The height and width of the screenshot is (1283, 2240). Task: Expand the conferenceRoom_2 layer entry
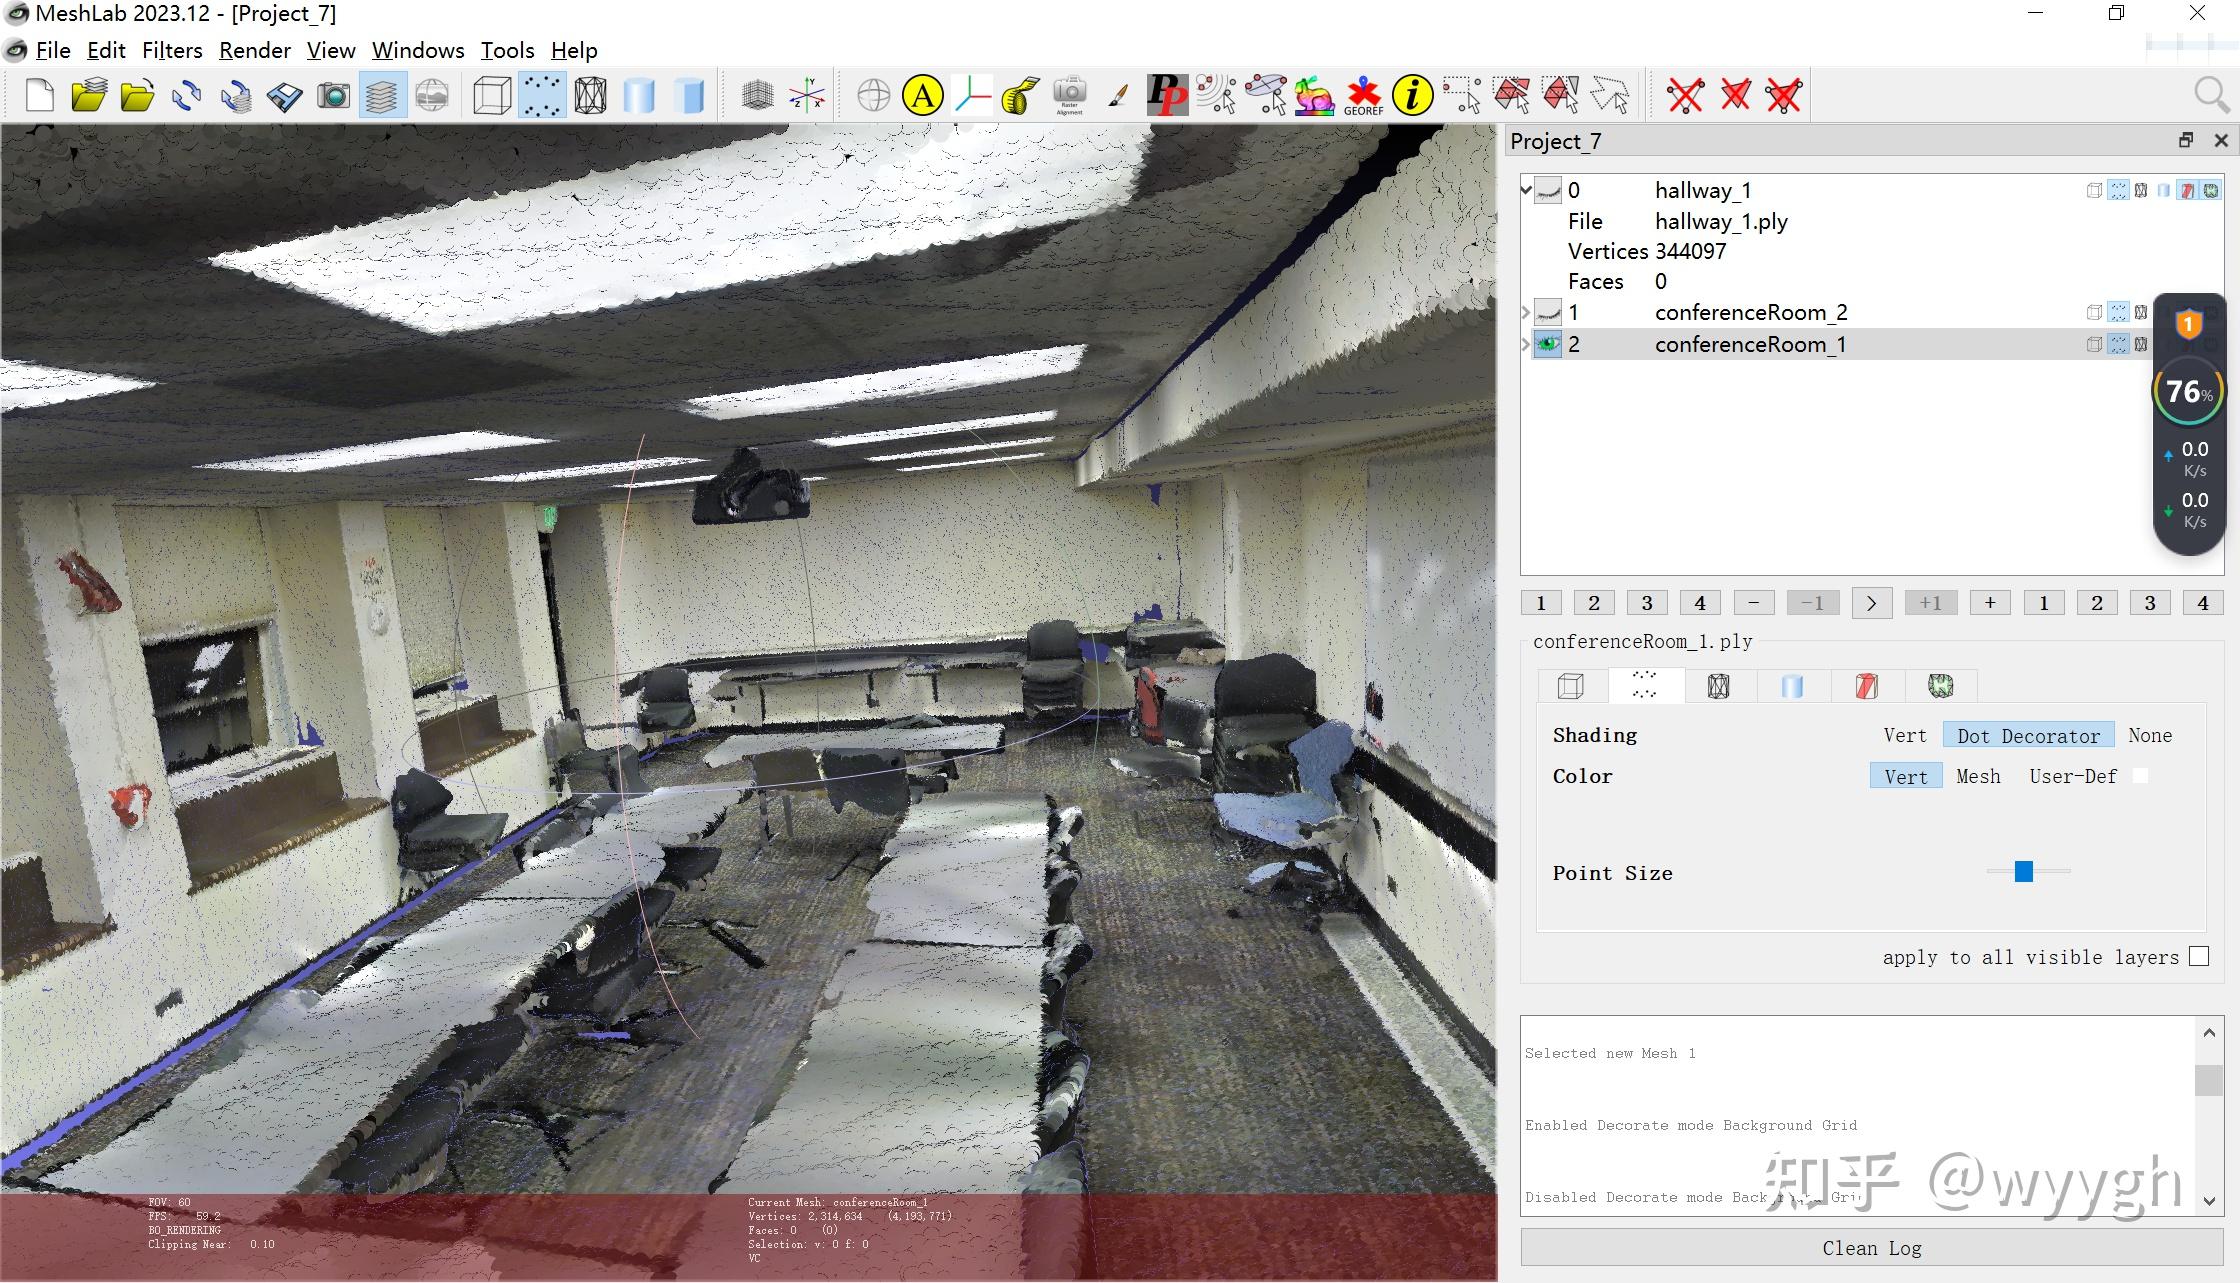[1526, 312]
